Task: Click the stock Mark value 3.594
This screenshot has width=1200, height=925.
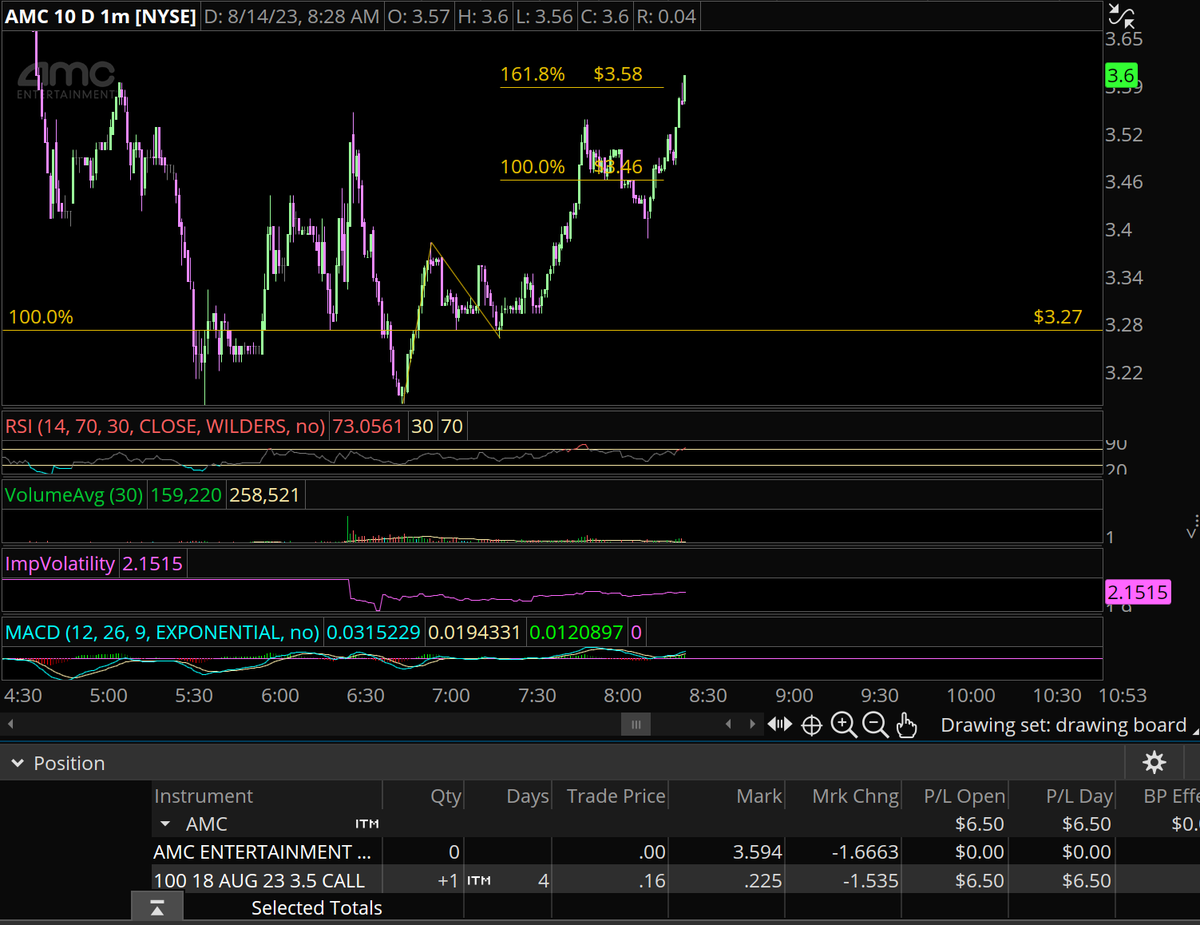Action: [x=759, y=852]
